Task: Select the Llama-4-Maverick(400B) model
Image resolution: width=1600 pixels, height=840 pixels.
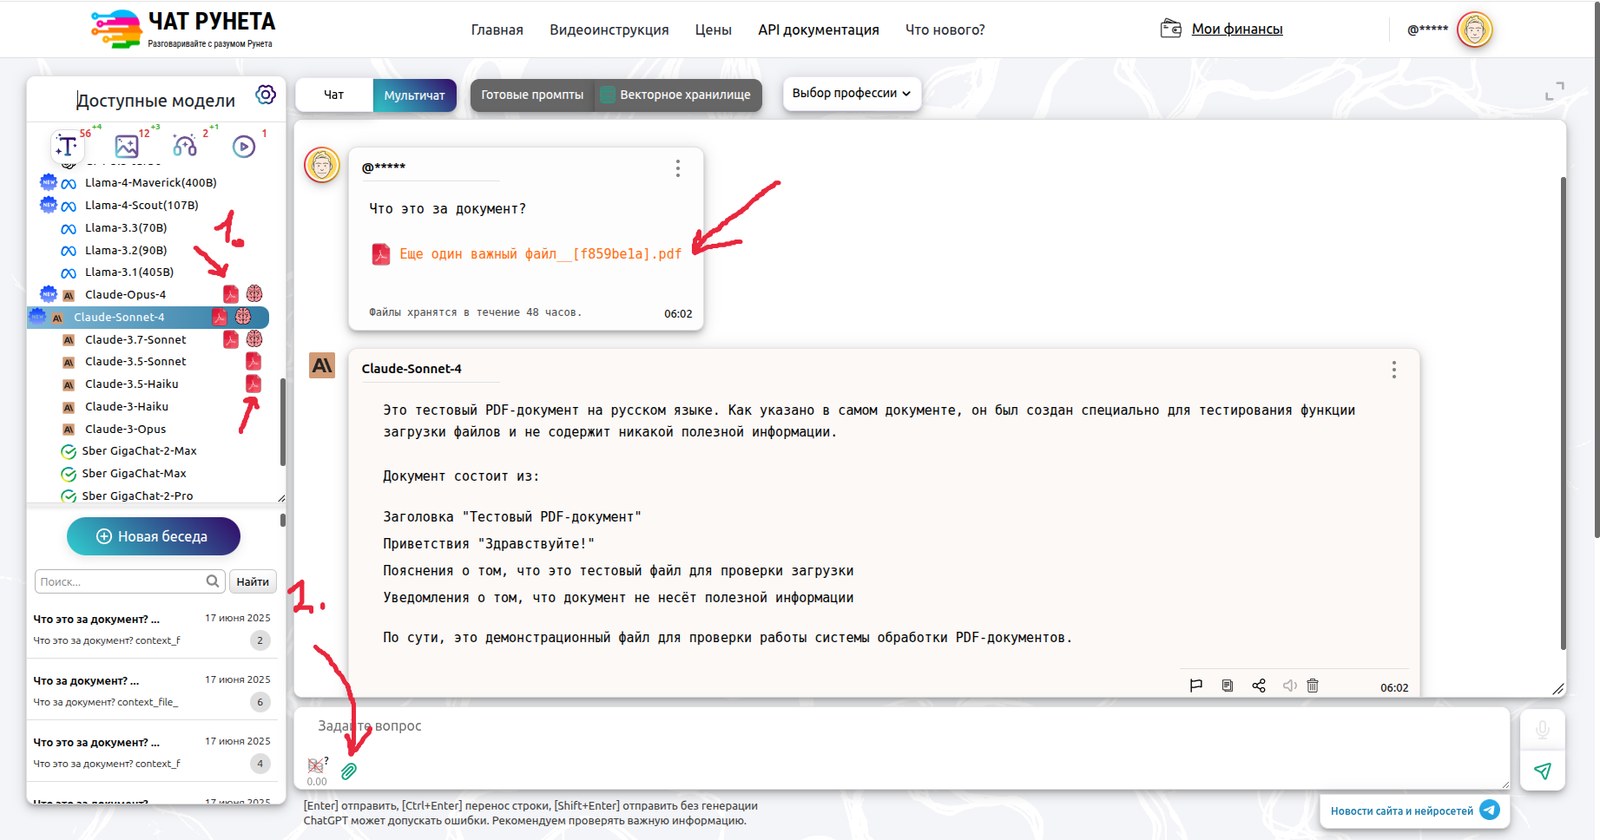Action: click(x=150, y=183)
